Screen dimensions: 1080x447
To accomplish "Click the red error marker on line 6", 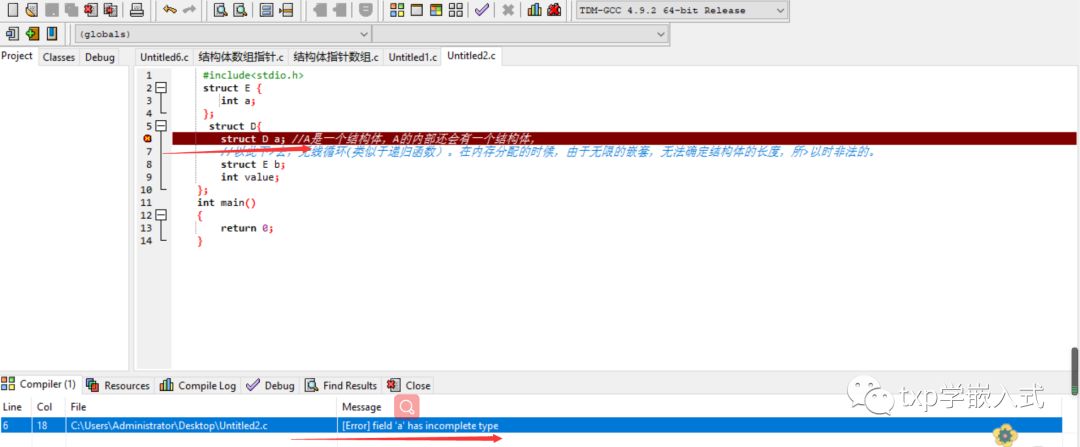I will [147, 138].
